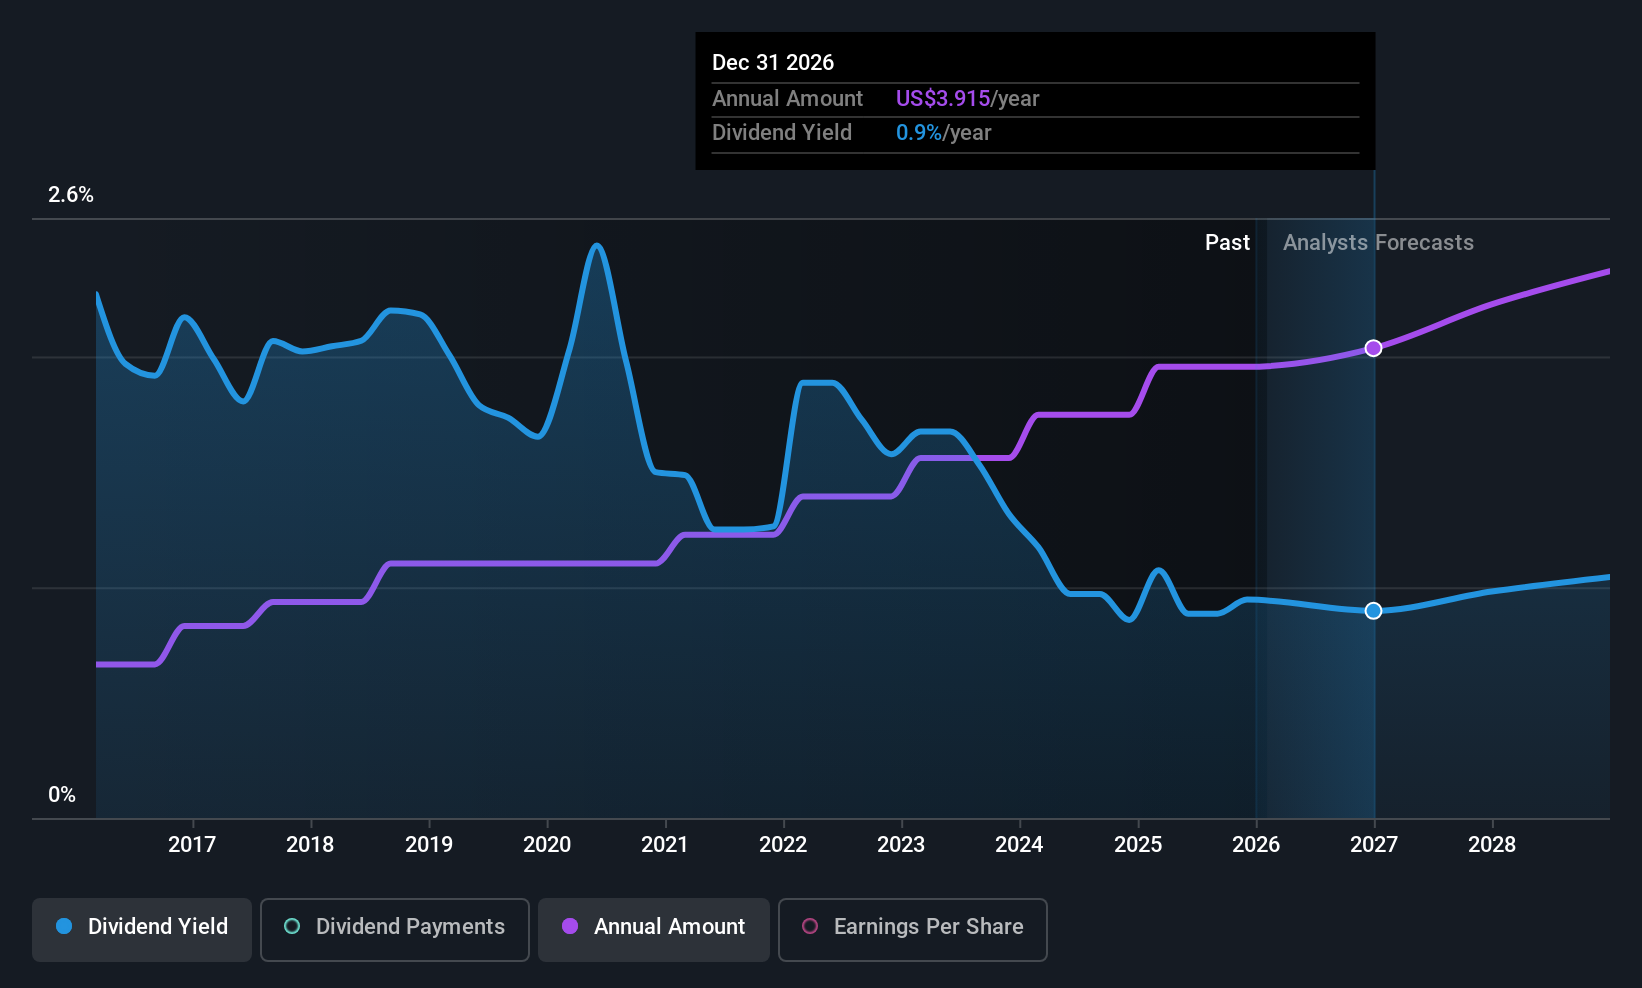Toggle the Annual Amount series

click(654, 930)
